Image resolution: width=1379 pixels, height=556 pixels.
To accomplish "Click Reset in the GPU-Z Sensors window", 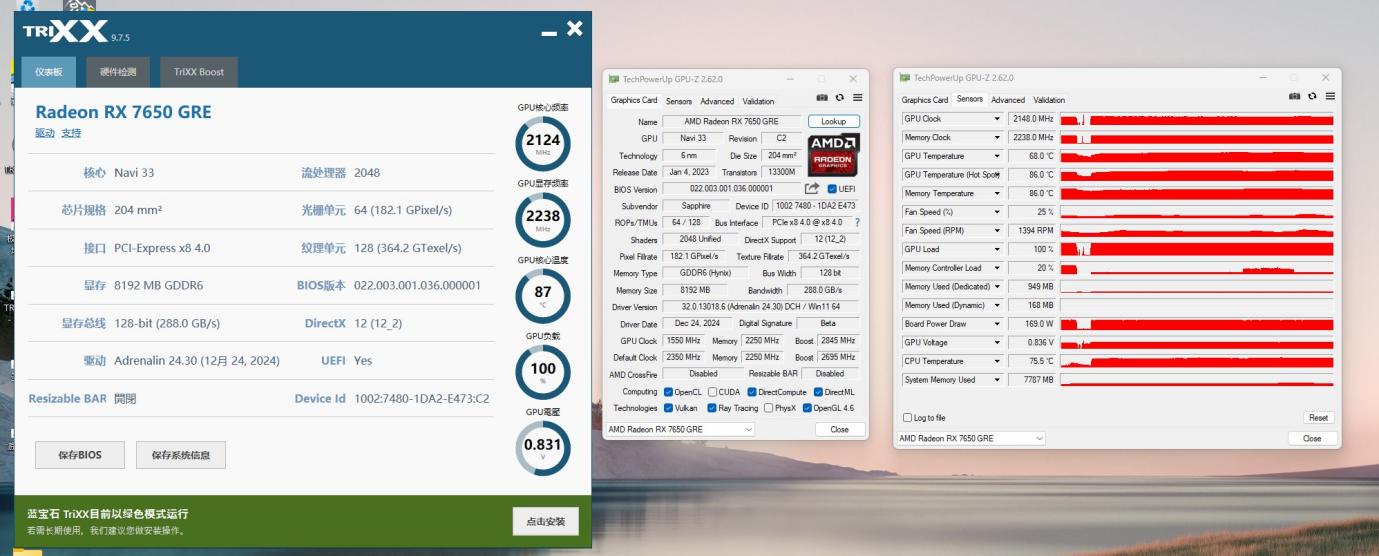I will click(1319, 418).
